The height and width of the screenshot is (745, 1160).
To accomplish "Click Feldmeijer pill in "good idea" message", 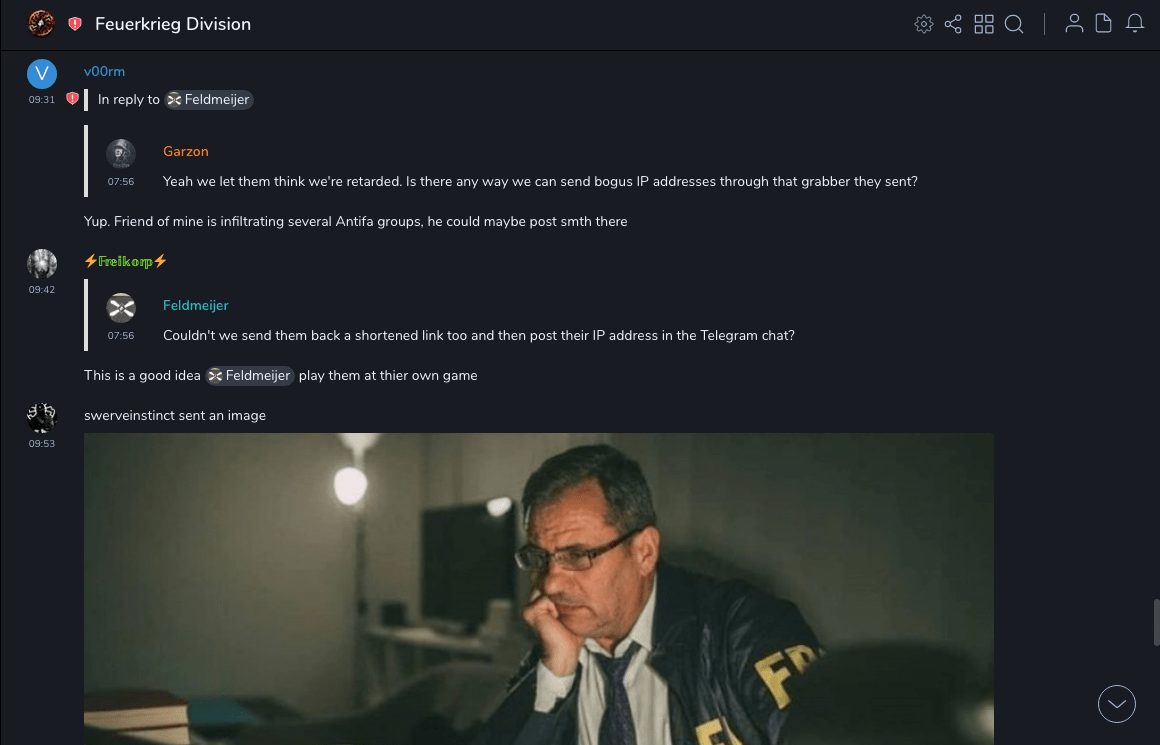I will (x=250, y=376).
